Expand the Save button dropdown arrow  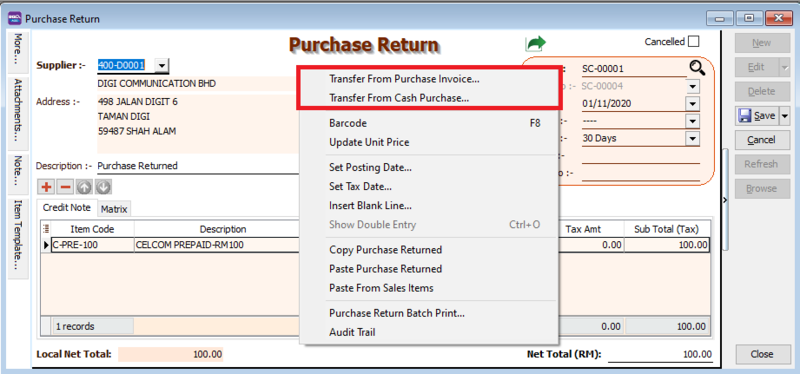tap(785, 116)
